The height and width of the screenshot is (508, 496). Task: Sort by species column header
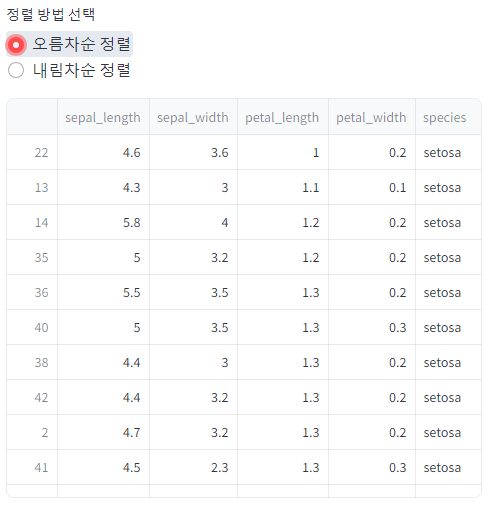coord(448,117)
